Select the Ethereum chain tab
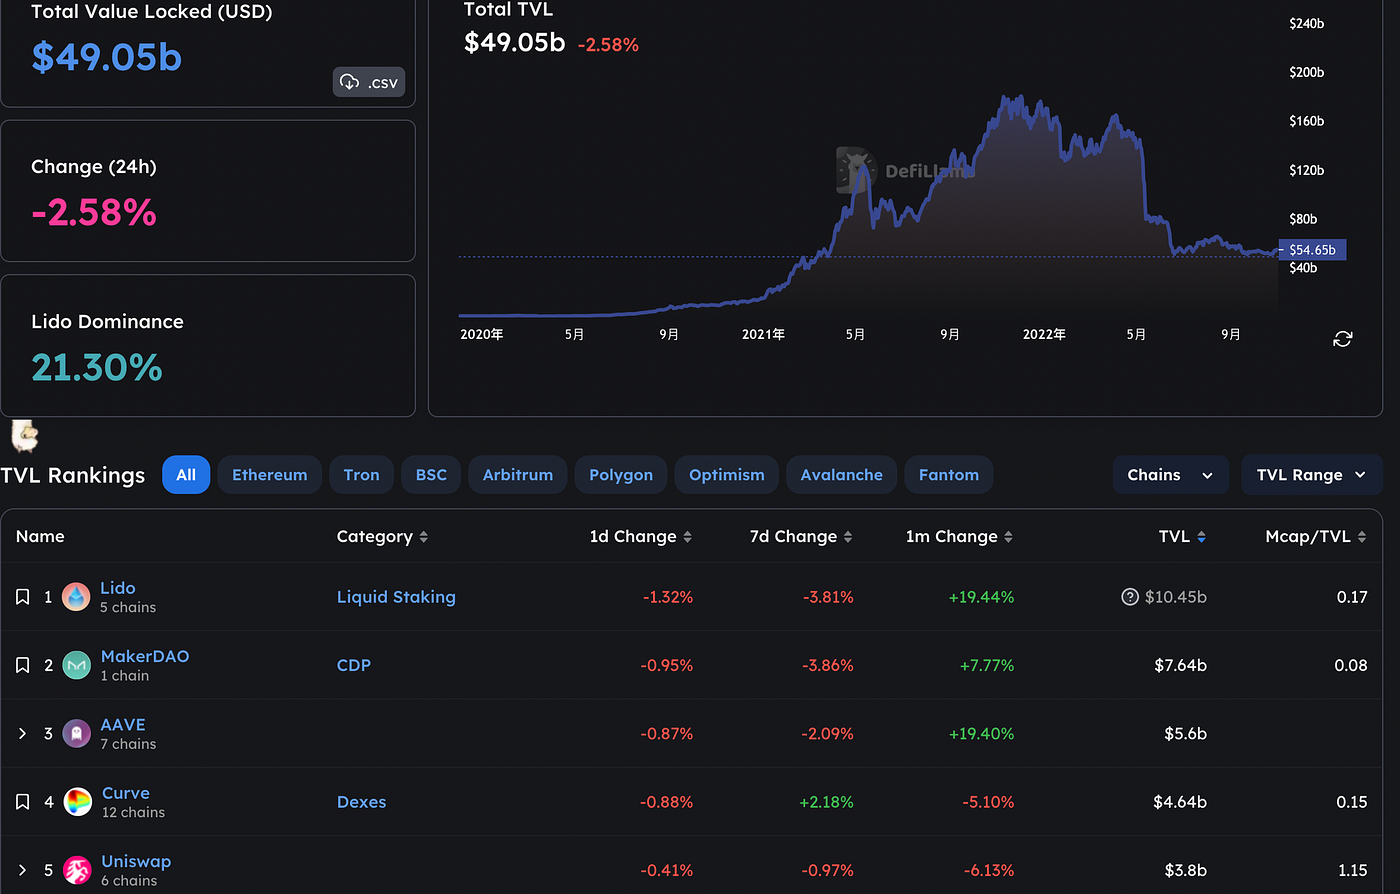1400x894 pixels. 269,475
